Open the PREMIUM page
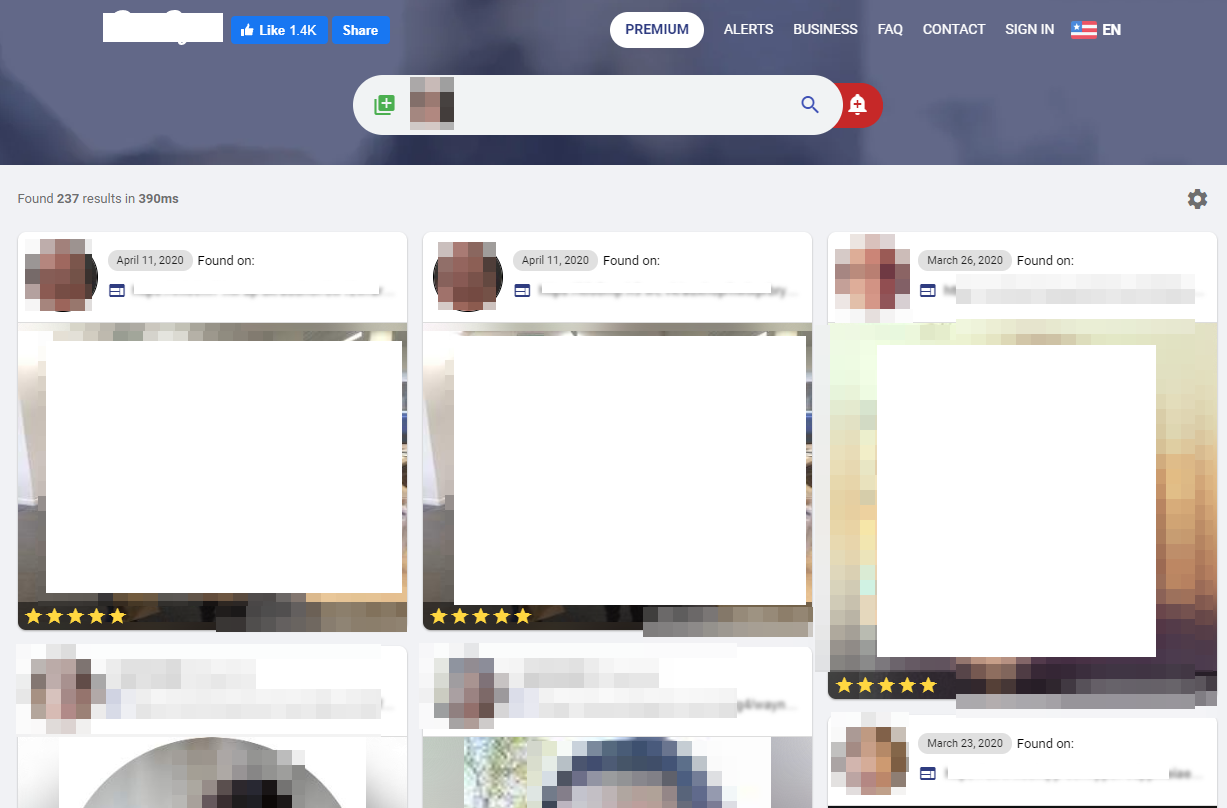This screenshot has height=808, width=1227. (657, 30)
